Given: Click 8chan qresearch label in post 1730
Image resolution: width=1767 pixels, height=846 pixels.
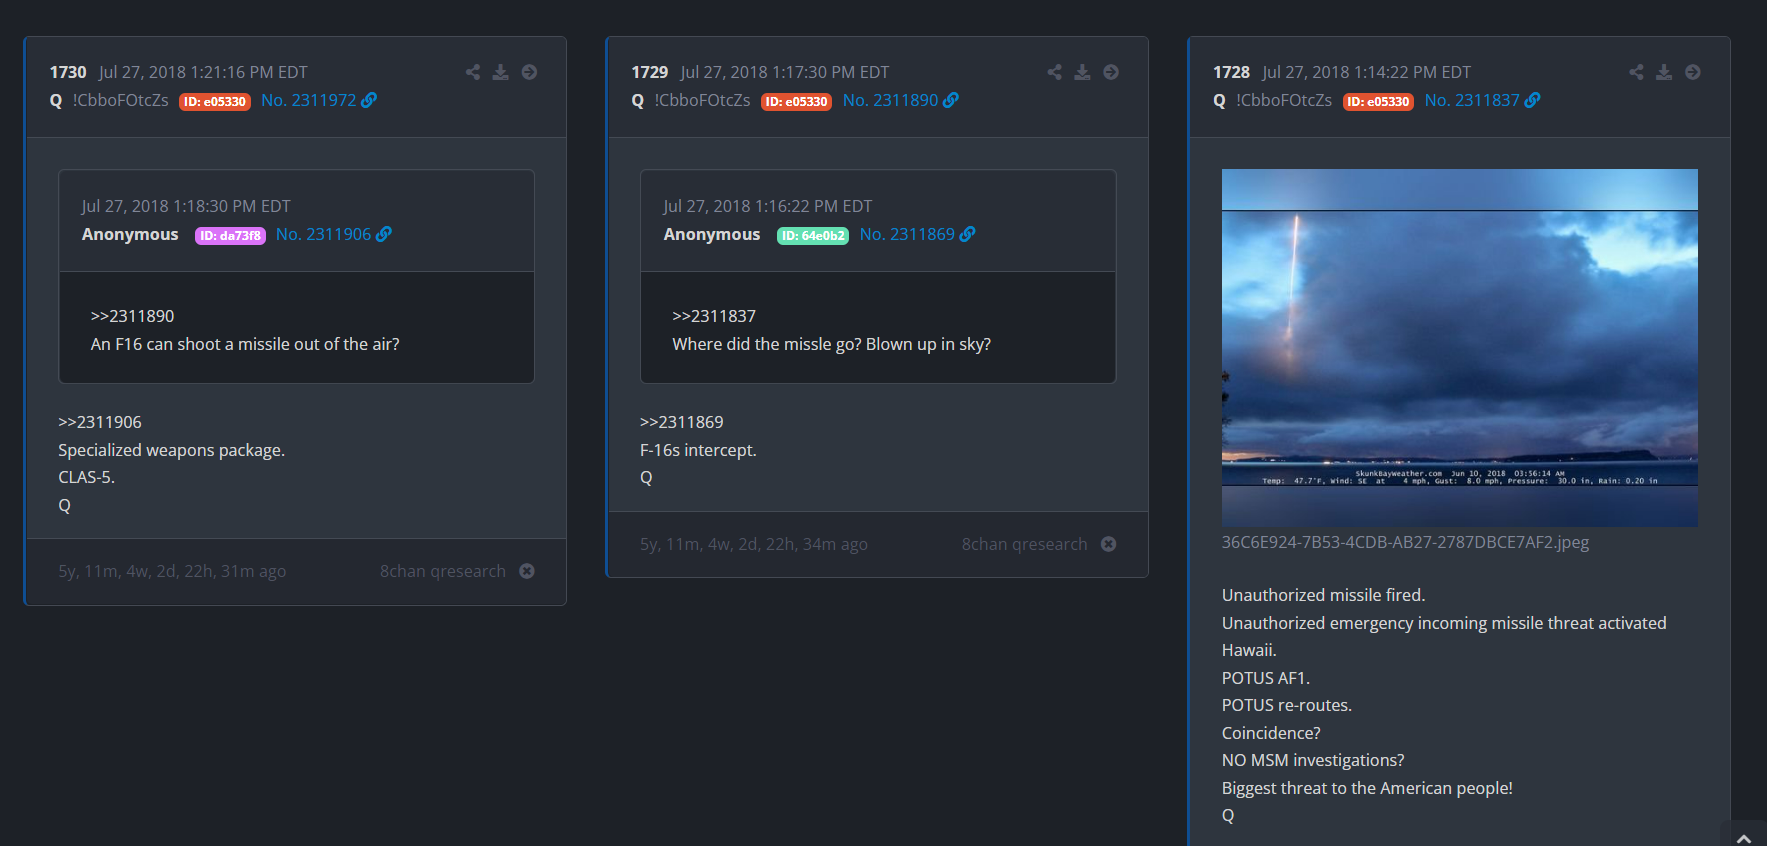Looking at the screenshot, I should click(x=443, y=571).
